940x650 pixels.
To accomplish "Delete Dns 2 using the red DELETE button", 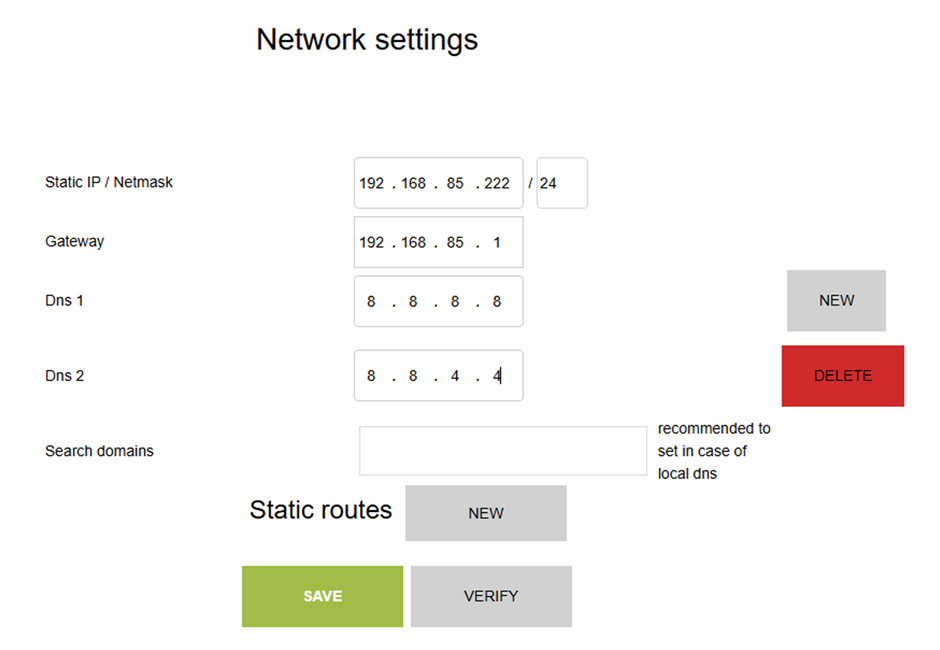I will click(x=842, y=376).
